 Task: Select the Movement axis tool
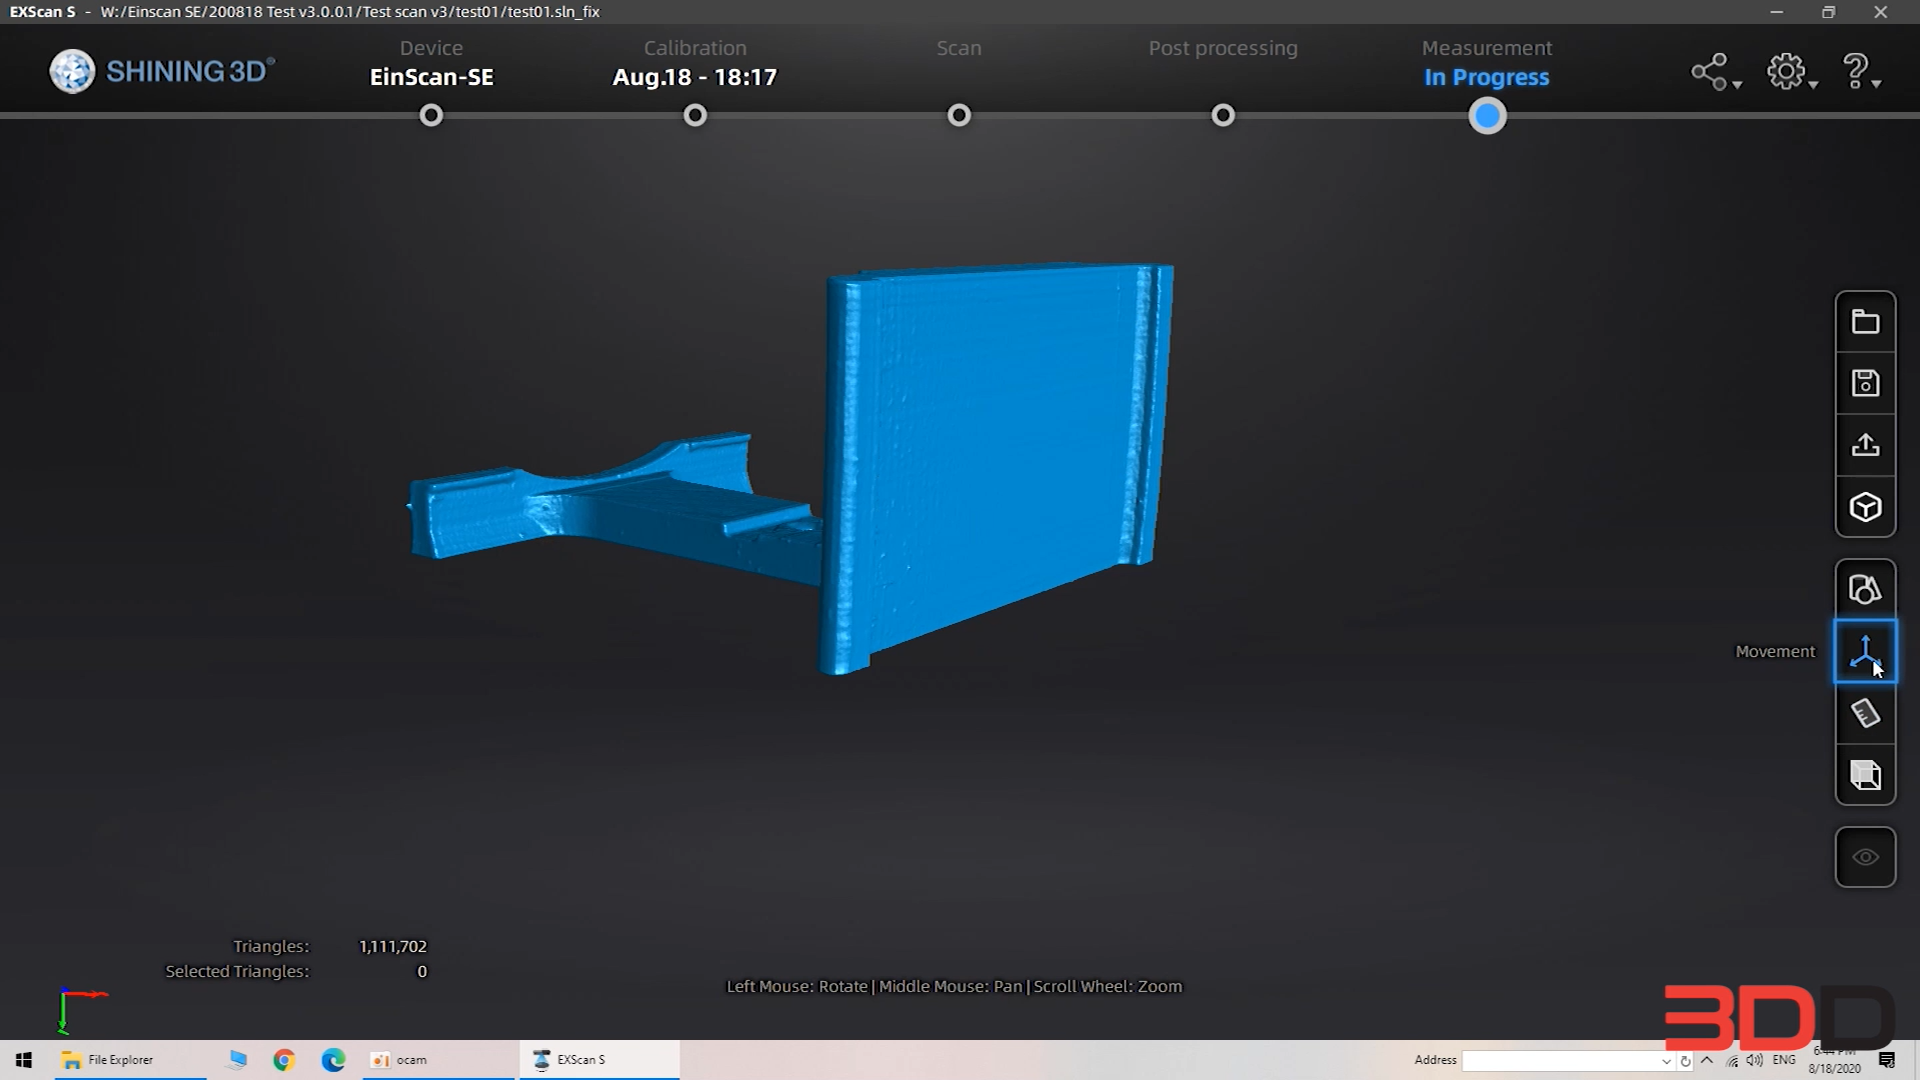[1865, 652]
